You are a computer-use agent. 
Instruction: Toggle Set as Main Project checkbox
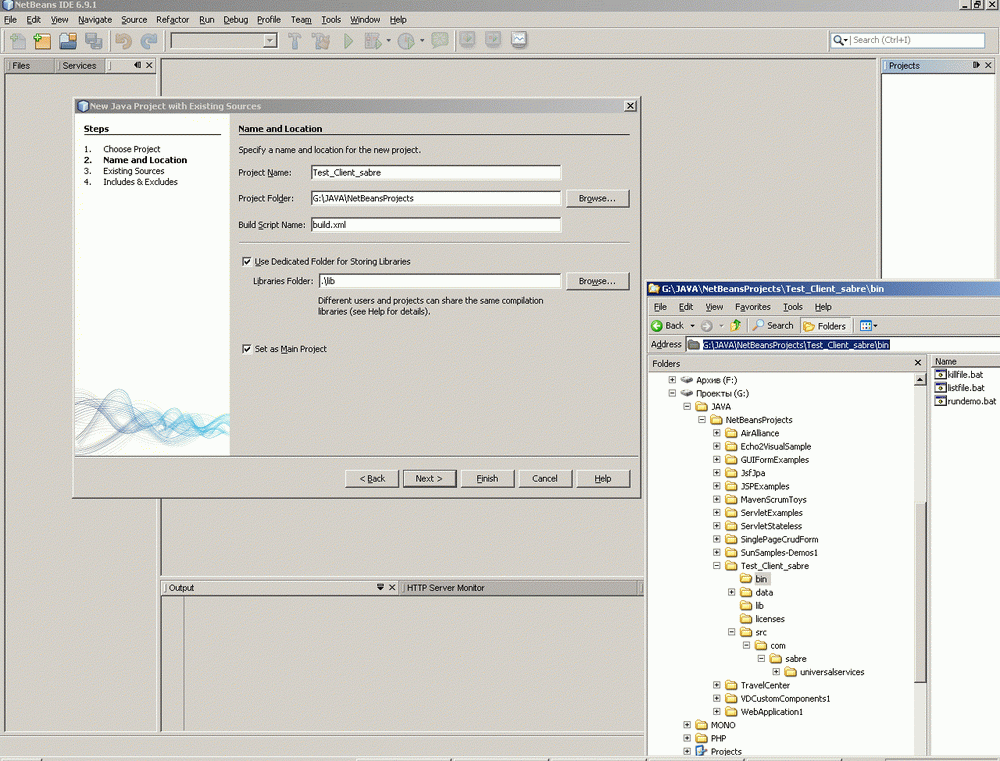247,349
